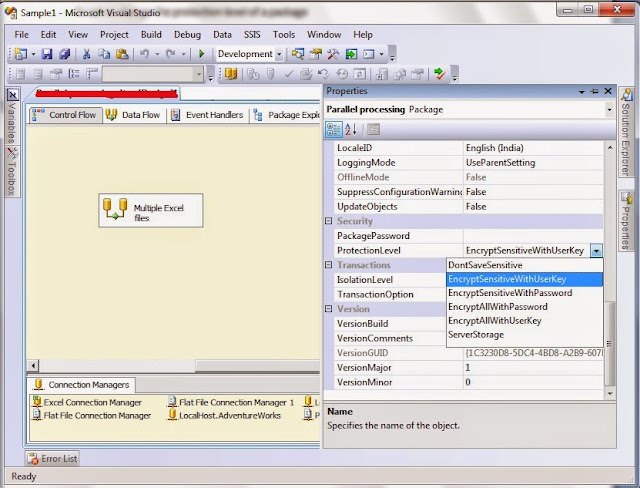This screenshot has height=488, width=640.
Task: Open the Toolbox side panel tab
Action: click(x=12, y=172)
